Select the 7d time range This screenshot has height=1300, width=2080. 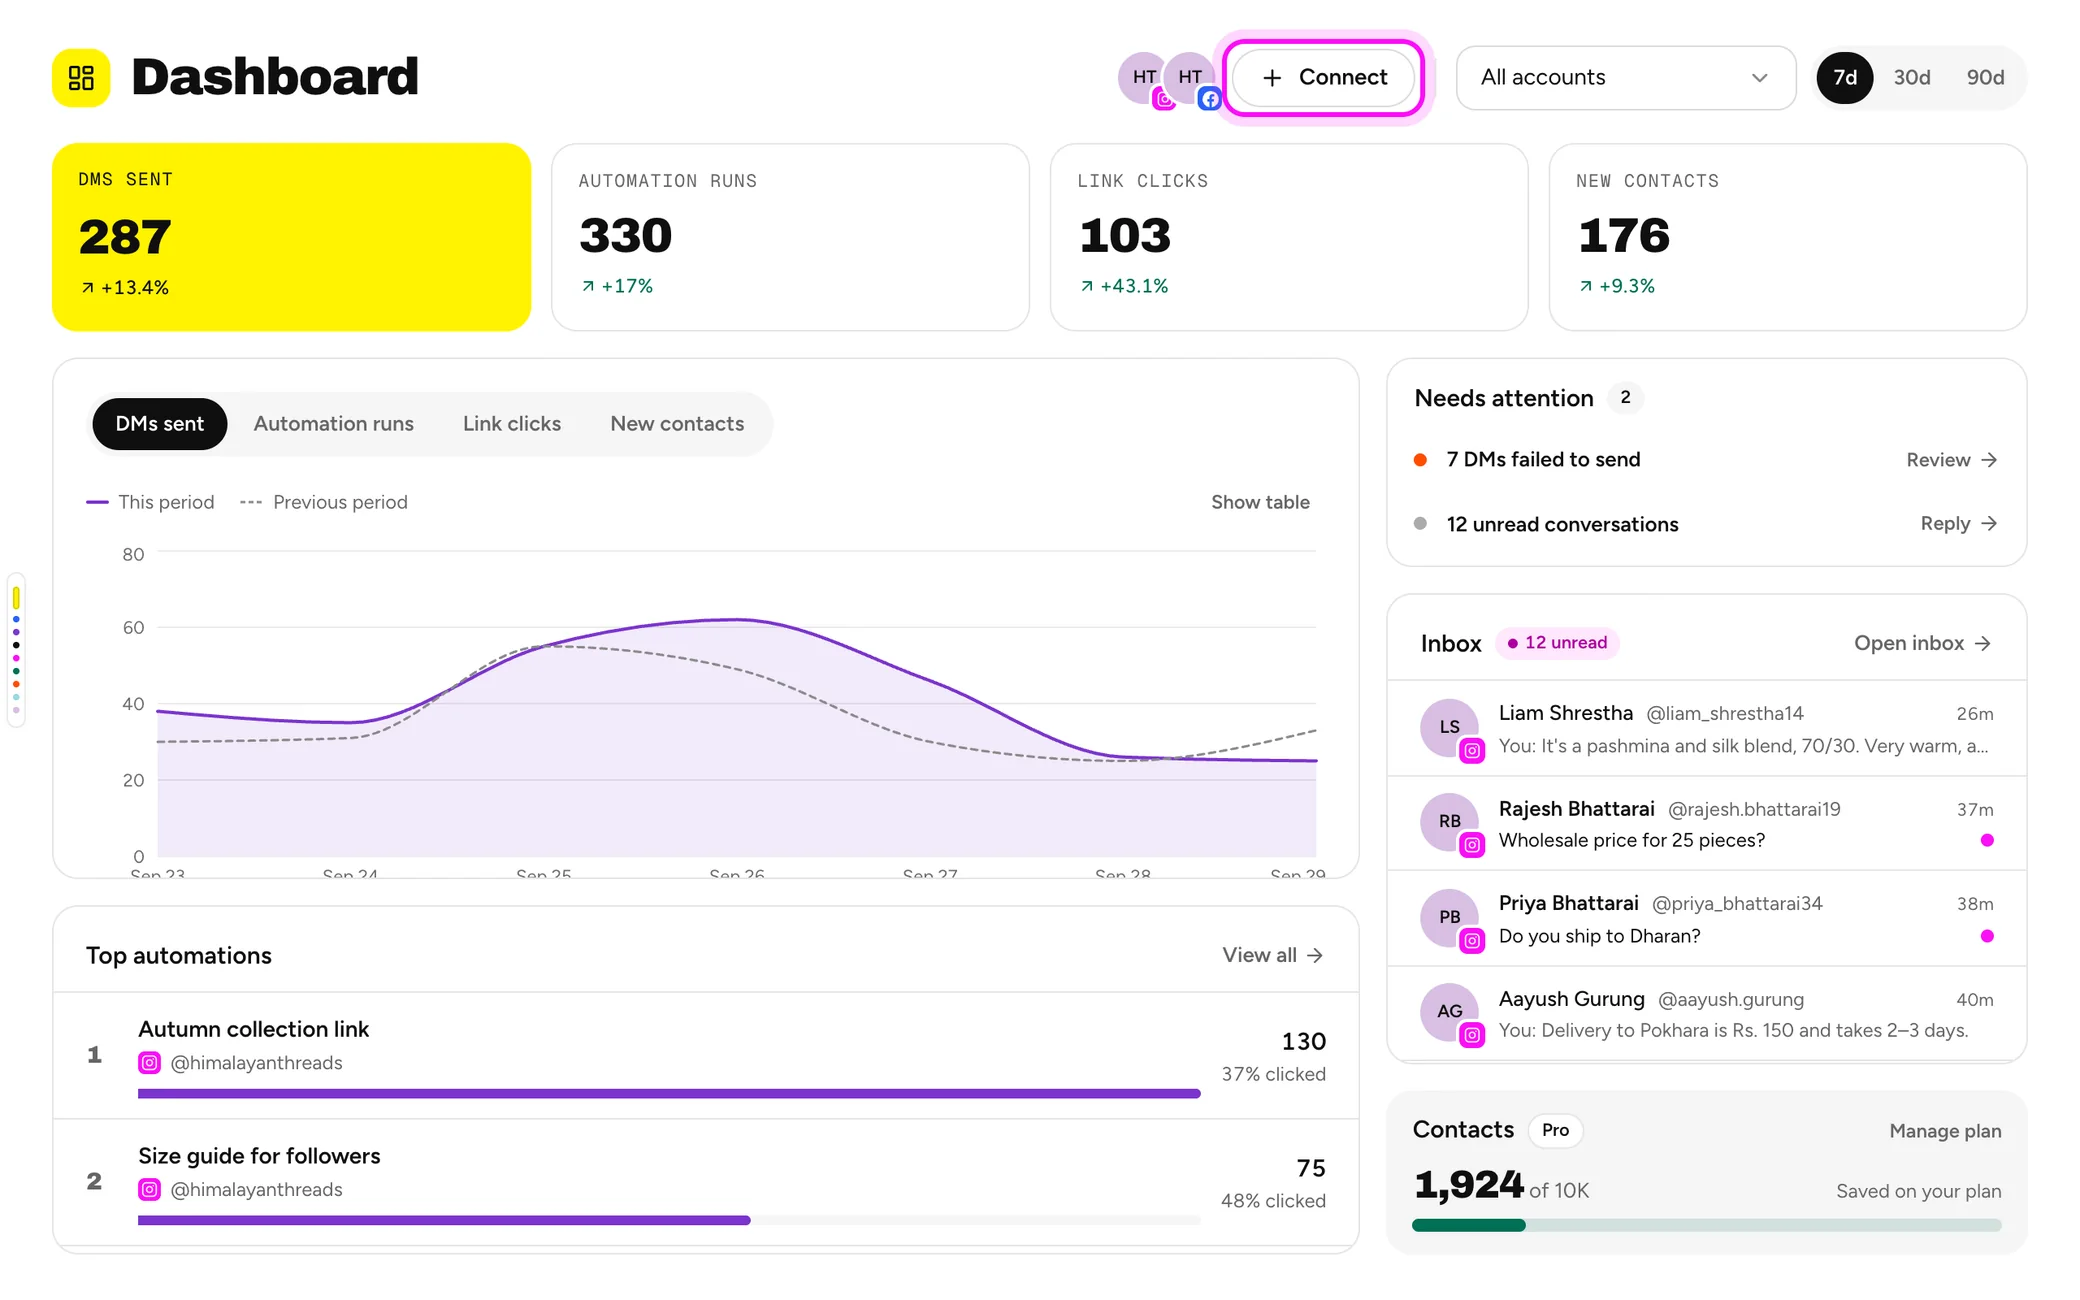click(x=1844, y=77)
